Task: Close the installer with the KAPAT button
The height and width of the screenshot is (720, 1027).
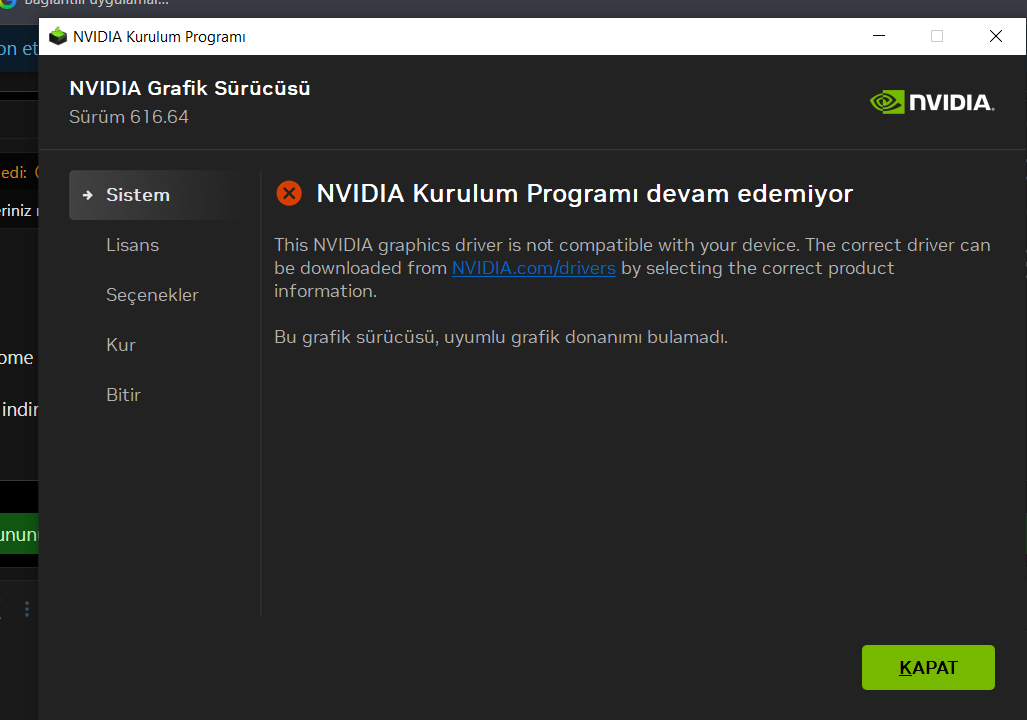Action: [x=927, y=667]
